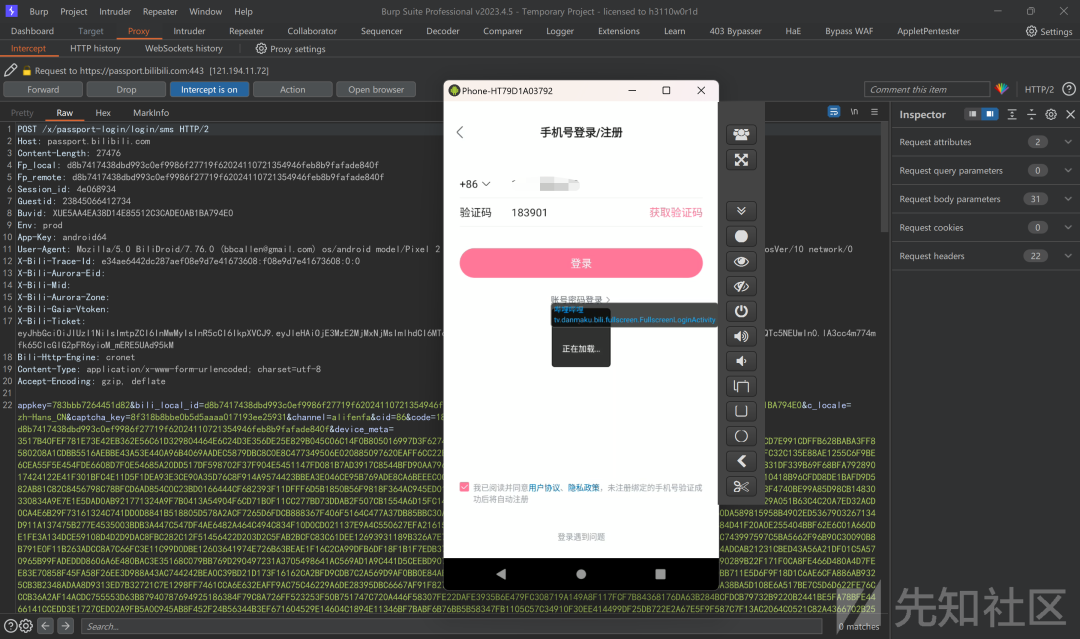The image size is (1080, 639).
Task: Open the +86 country code dropdown
Action: coord(475,184)
